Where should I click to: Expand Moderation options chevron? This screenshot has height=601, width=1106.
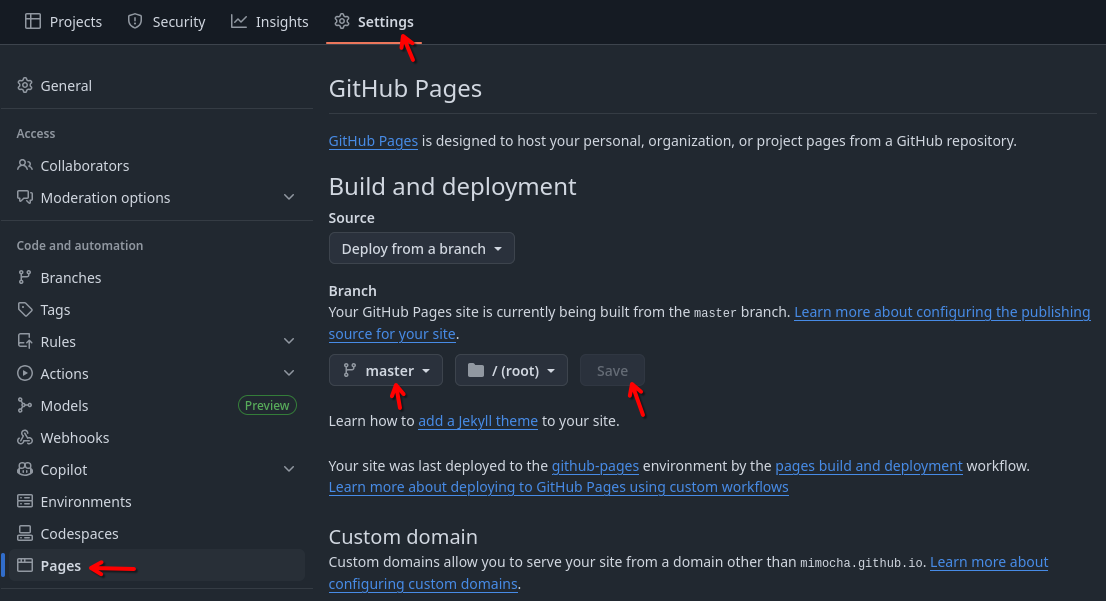click(289, 197)
